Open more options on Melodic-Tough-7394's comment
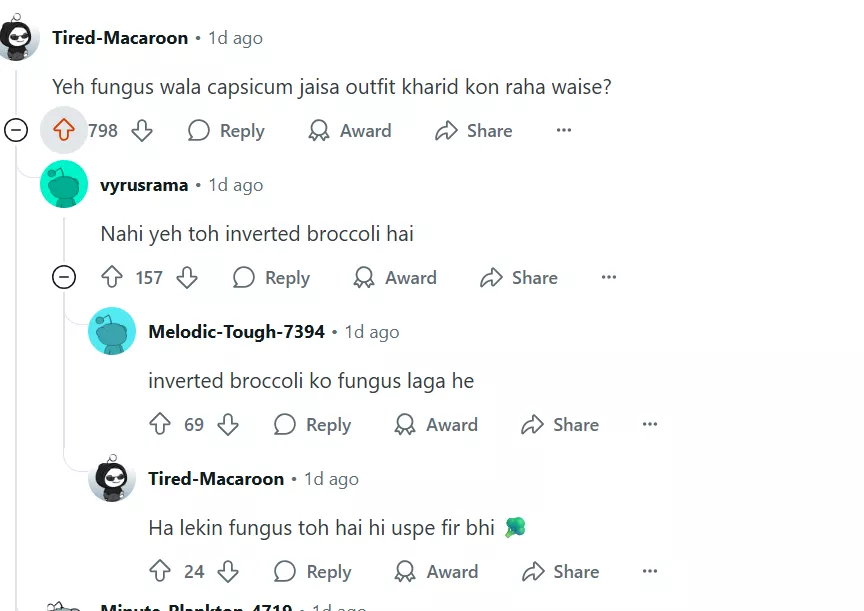 [650, 425]
